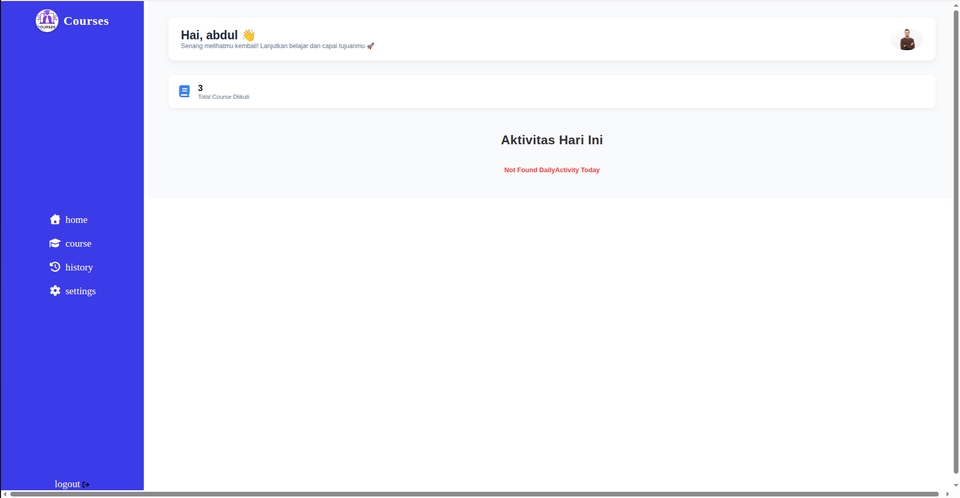Click the graduation cap course icon

pos(55,243)
